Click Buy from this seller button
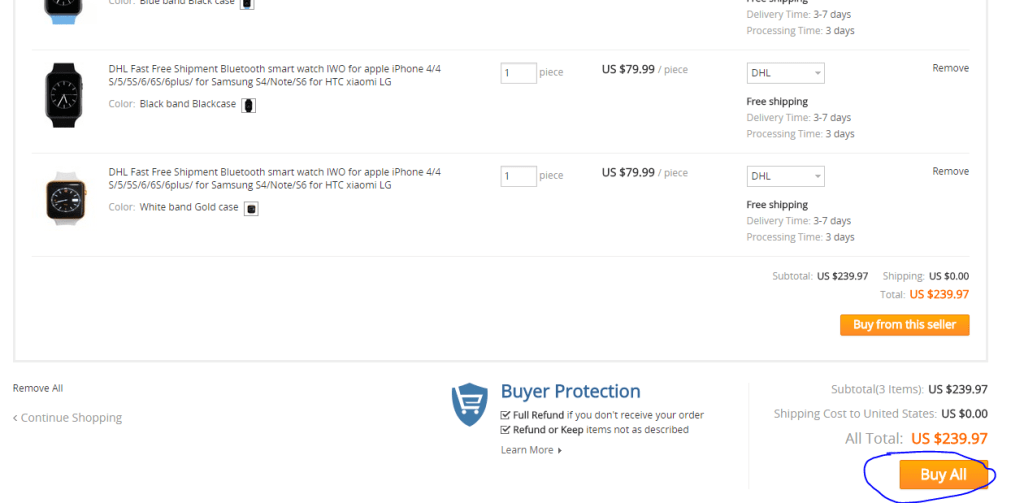 (904, 325)
